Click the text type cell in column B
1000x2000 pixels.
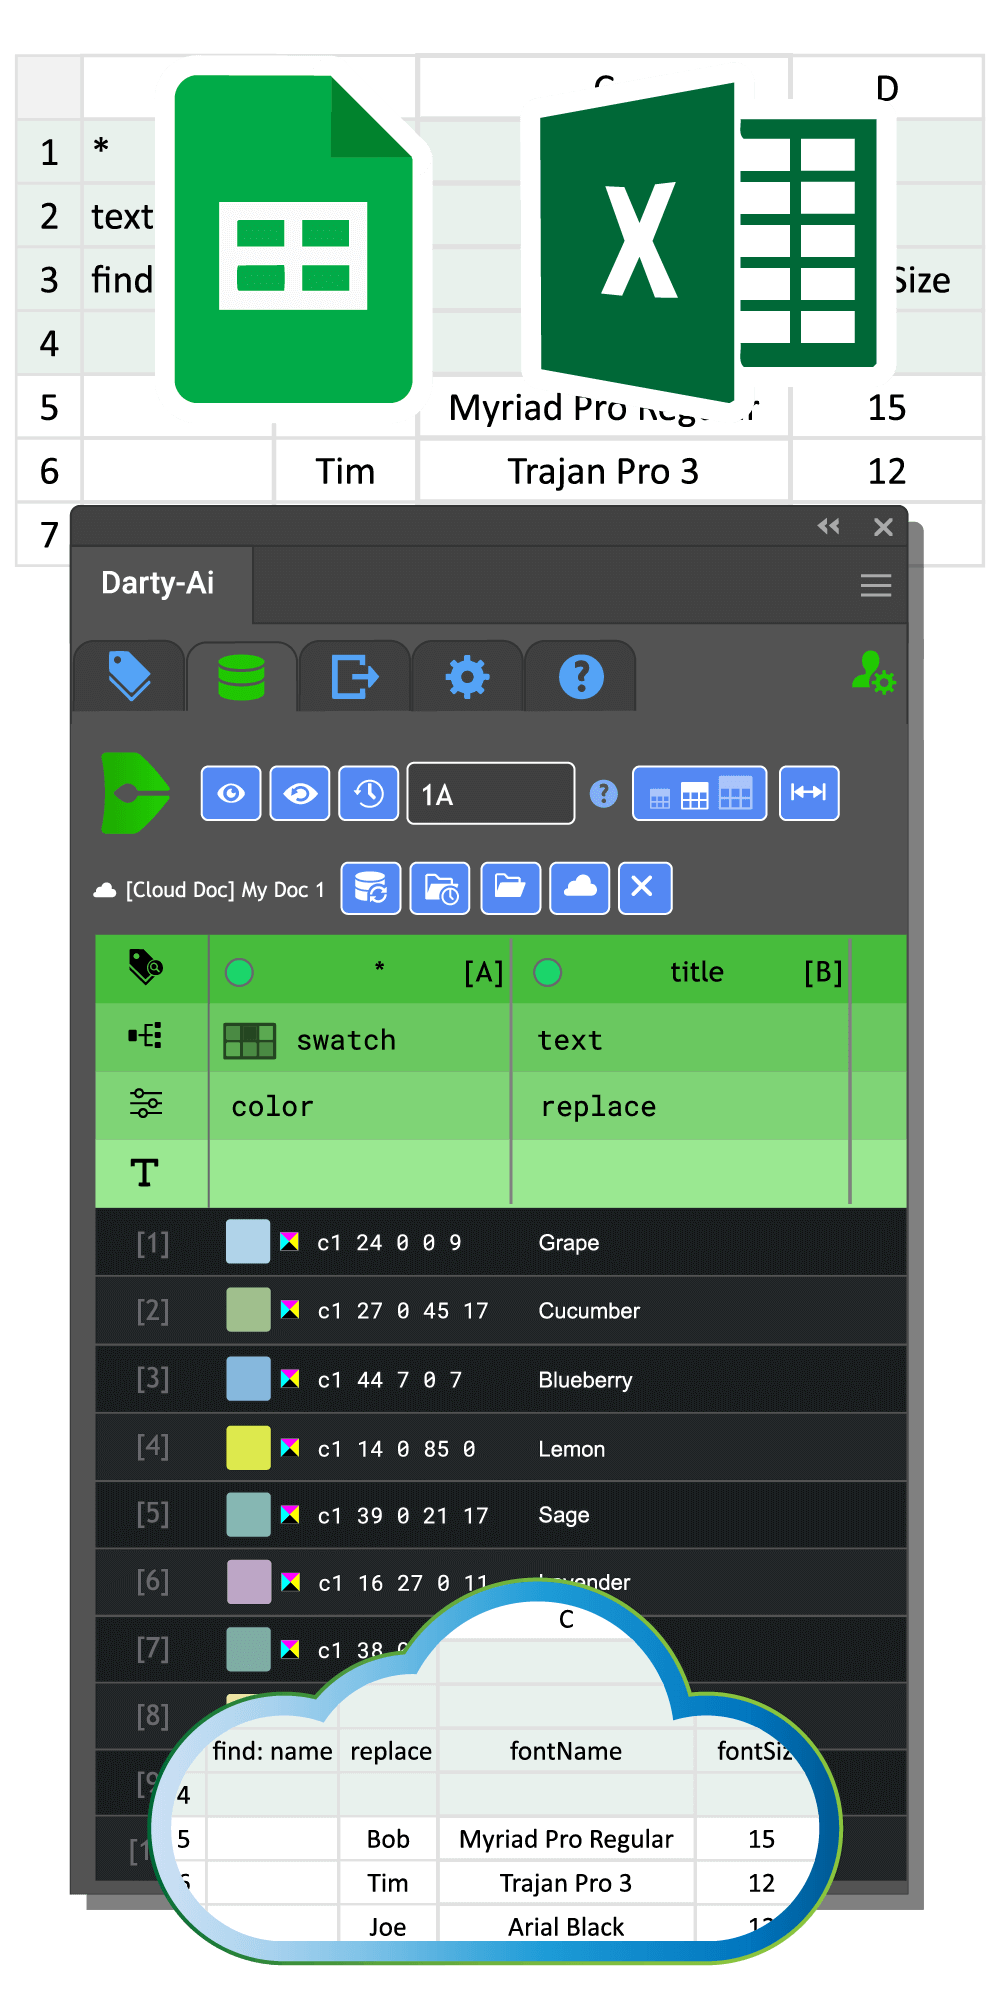click(x=680, y=1040)
